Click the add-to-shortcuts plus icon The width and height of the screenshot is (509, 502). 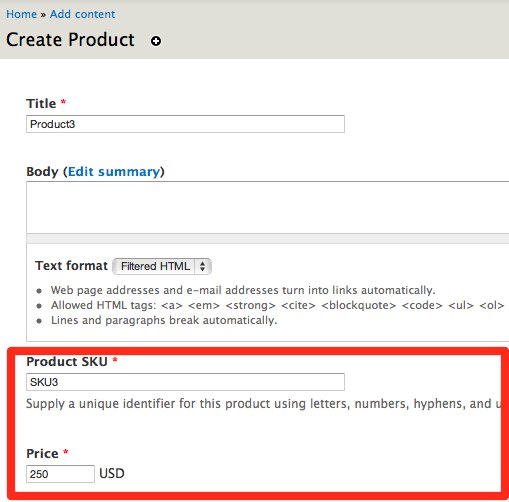point(156,41)
